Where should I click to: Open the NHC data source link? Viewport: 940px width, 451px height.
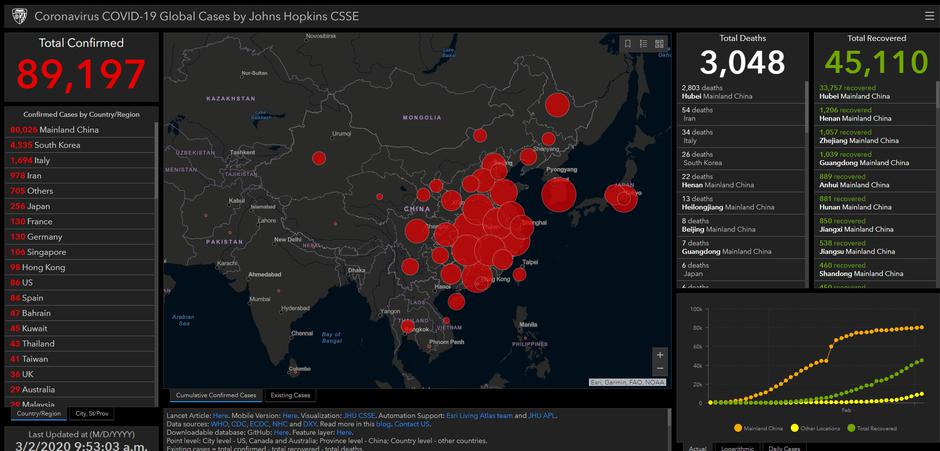[279, 424]
